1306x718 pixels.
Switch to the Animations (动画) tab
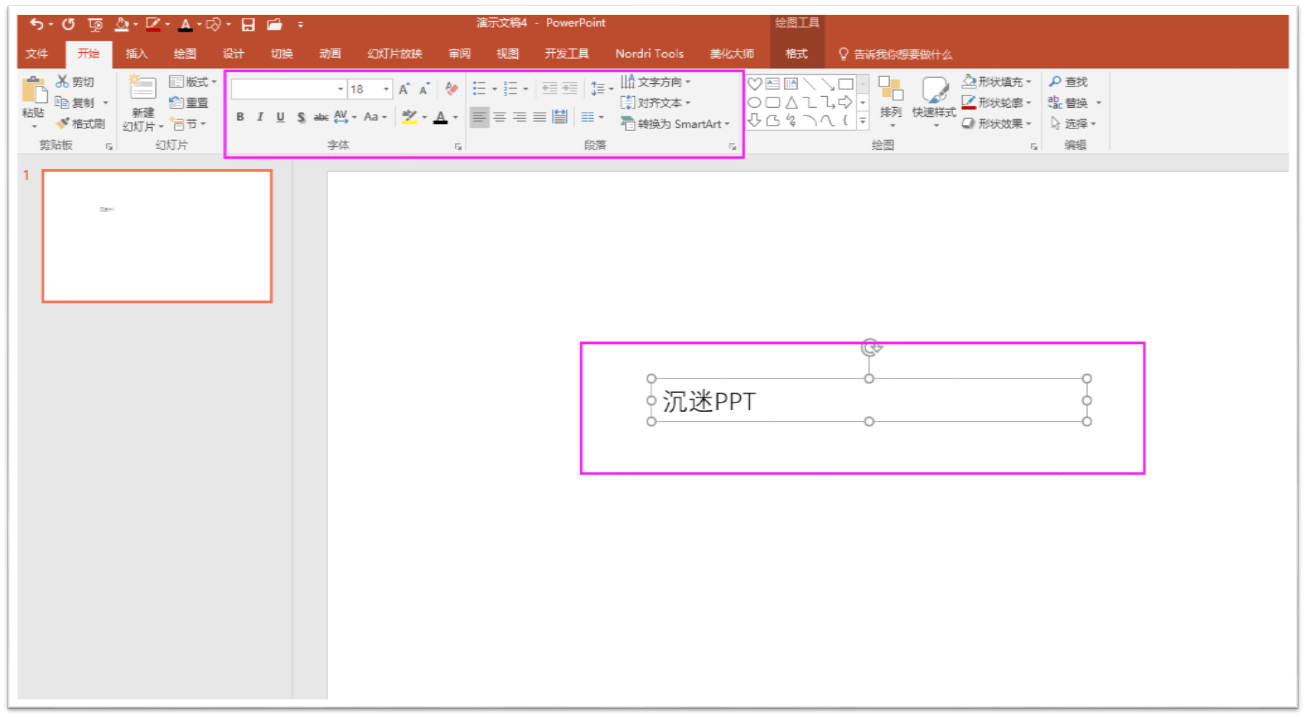pyautogui.click(x=330, y=54)
